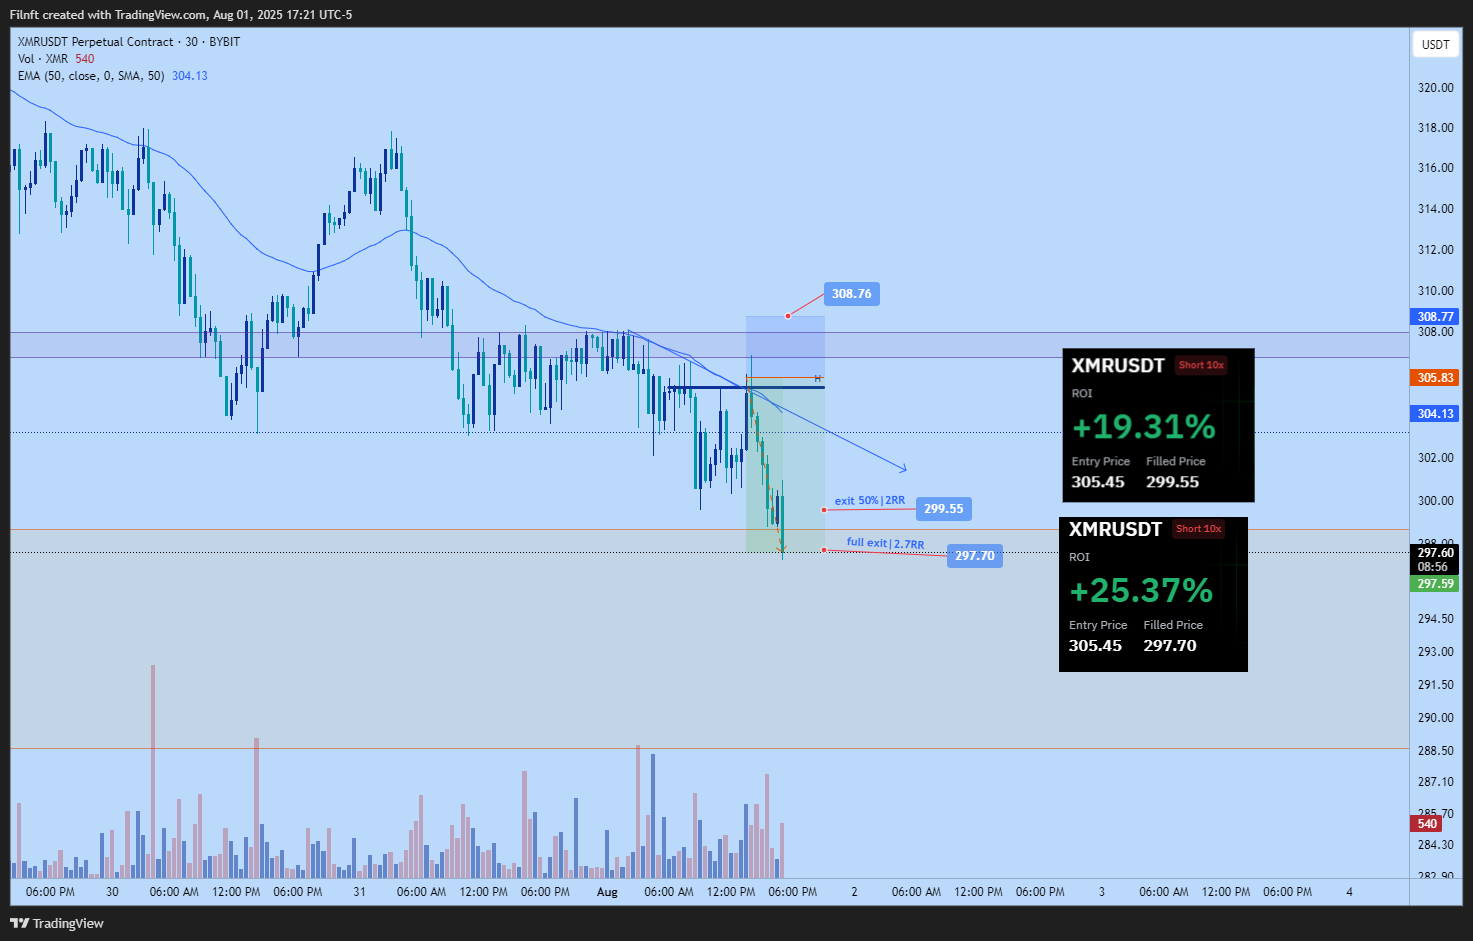Click the +19.31% ROI value
The image size is (1473, 941).
click(1144, 427)
